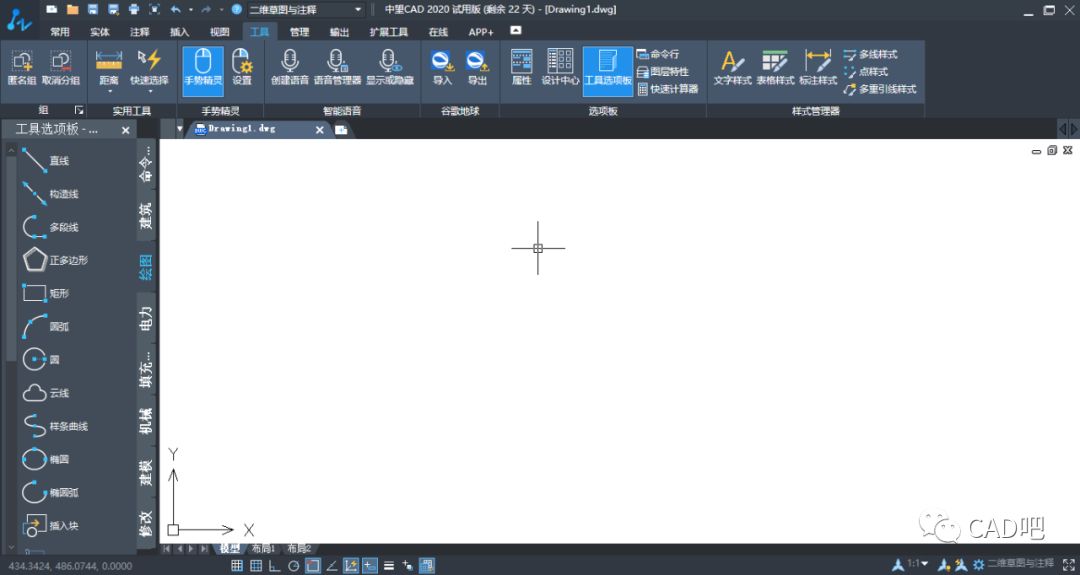
Task: Switch to the 布局1 layout tab
Action: click(263, 549)
